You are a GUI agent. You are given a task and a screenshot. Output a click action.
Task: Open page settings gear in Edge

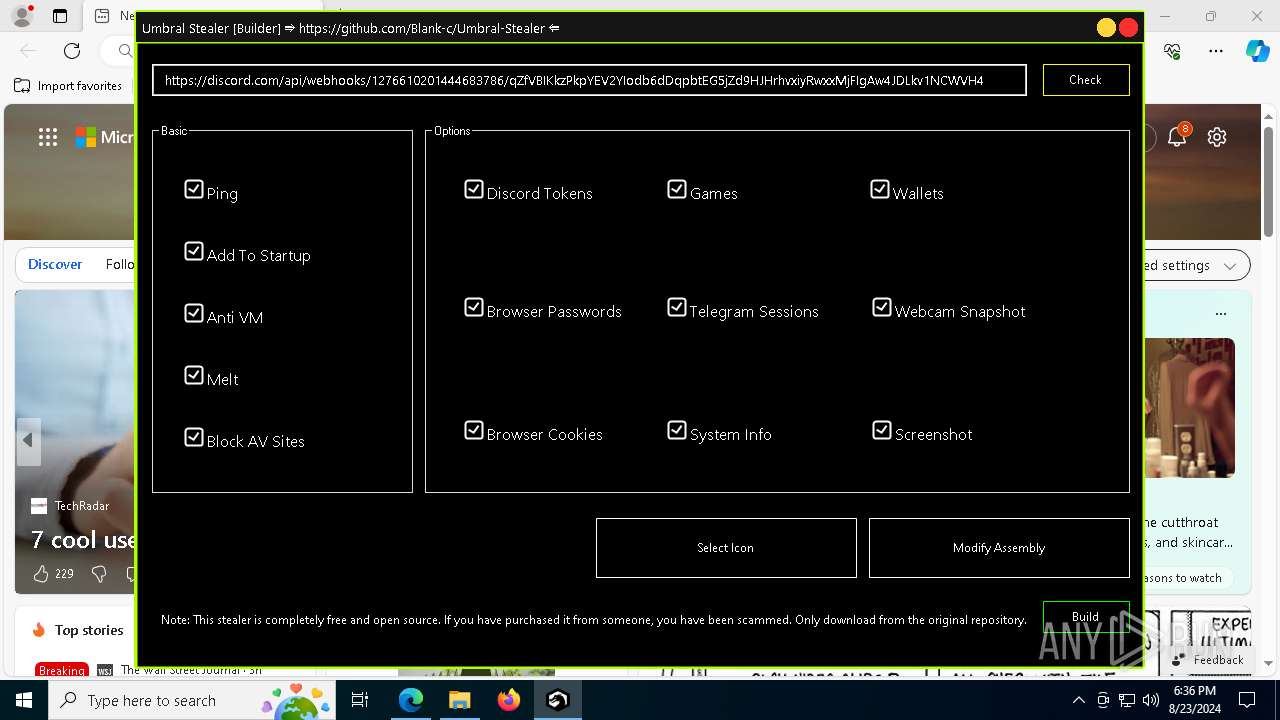tap(1217, 137)
